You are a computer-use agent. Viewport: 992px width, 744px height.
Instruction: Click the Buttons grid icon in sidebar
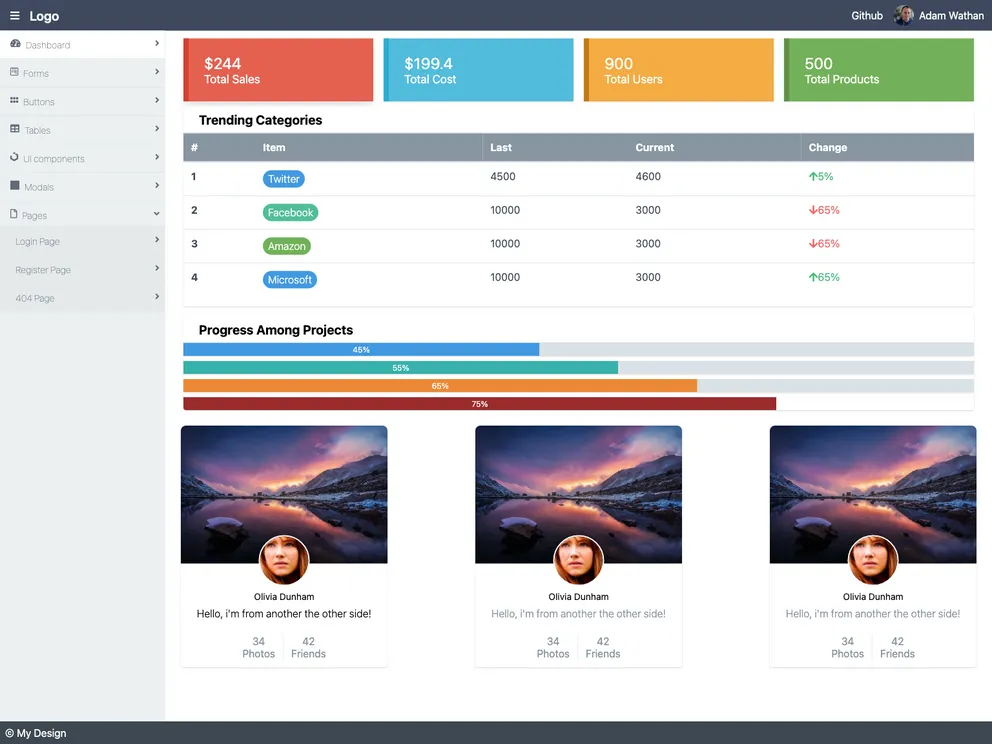pos(14,101)
